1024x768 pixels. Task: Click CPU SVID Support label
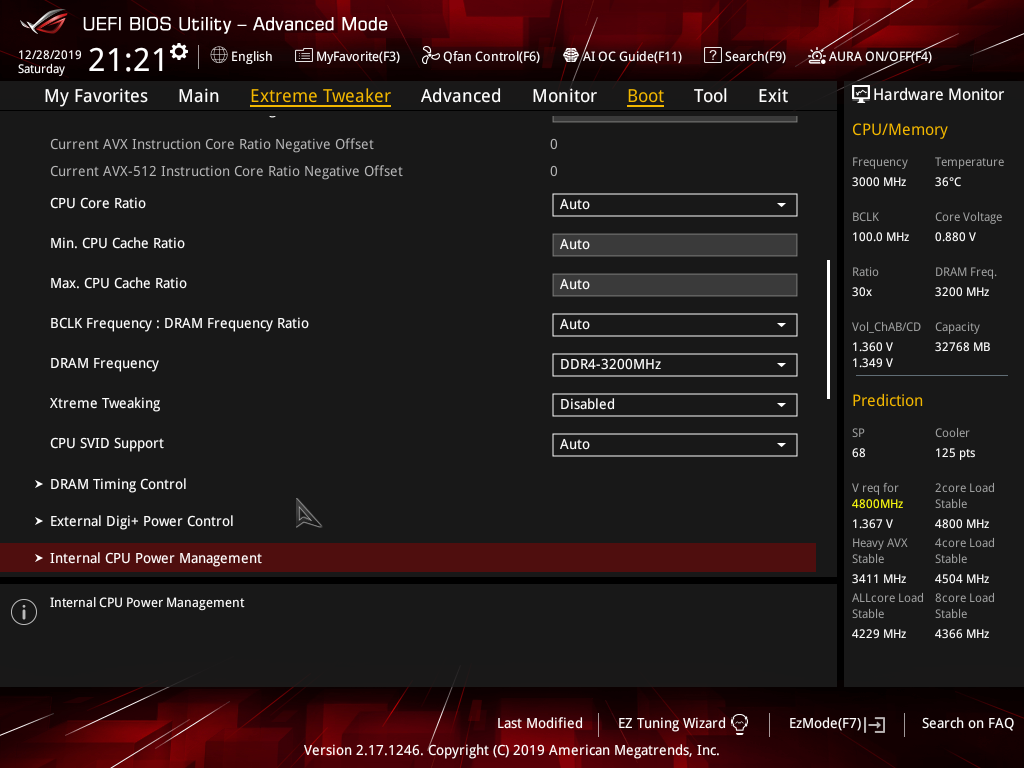[107, 443]
